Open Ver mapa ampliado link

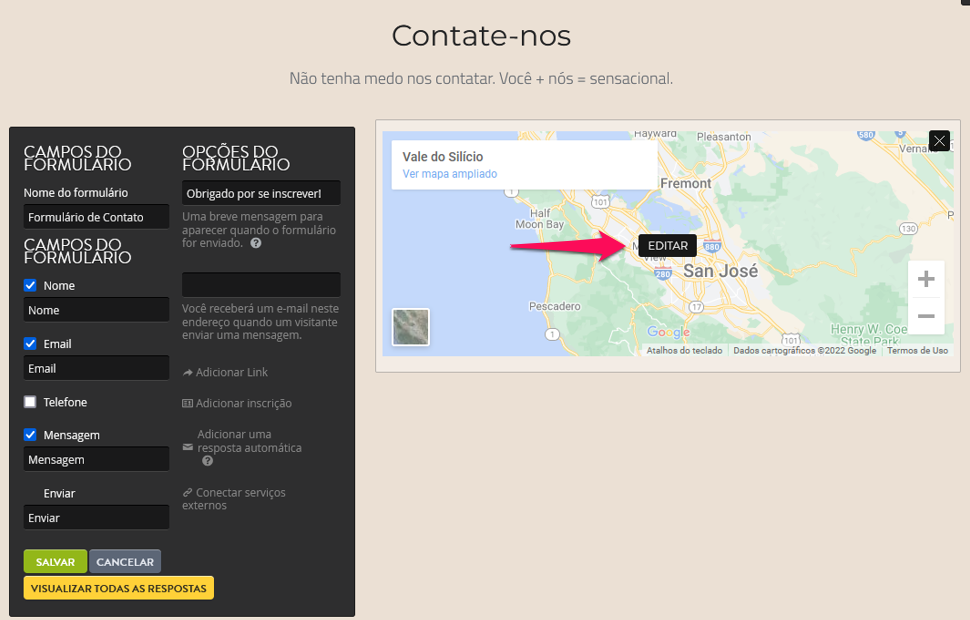click(450, 174)
